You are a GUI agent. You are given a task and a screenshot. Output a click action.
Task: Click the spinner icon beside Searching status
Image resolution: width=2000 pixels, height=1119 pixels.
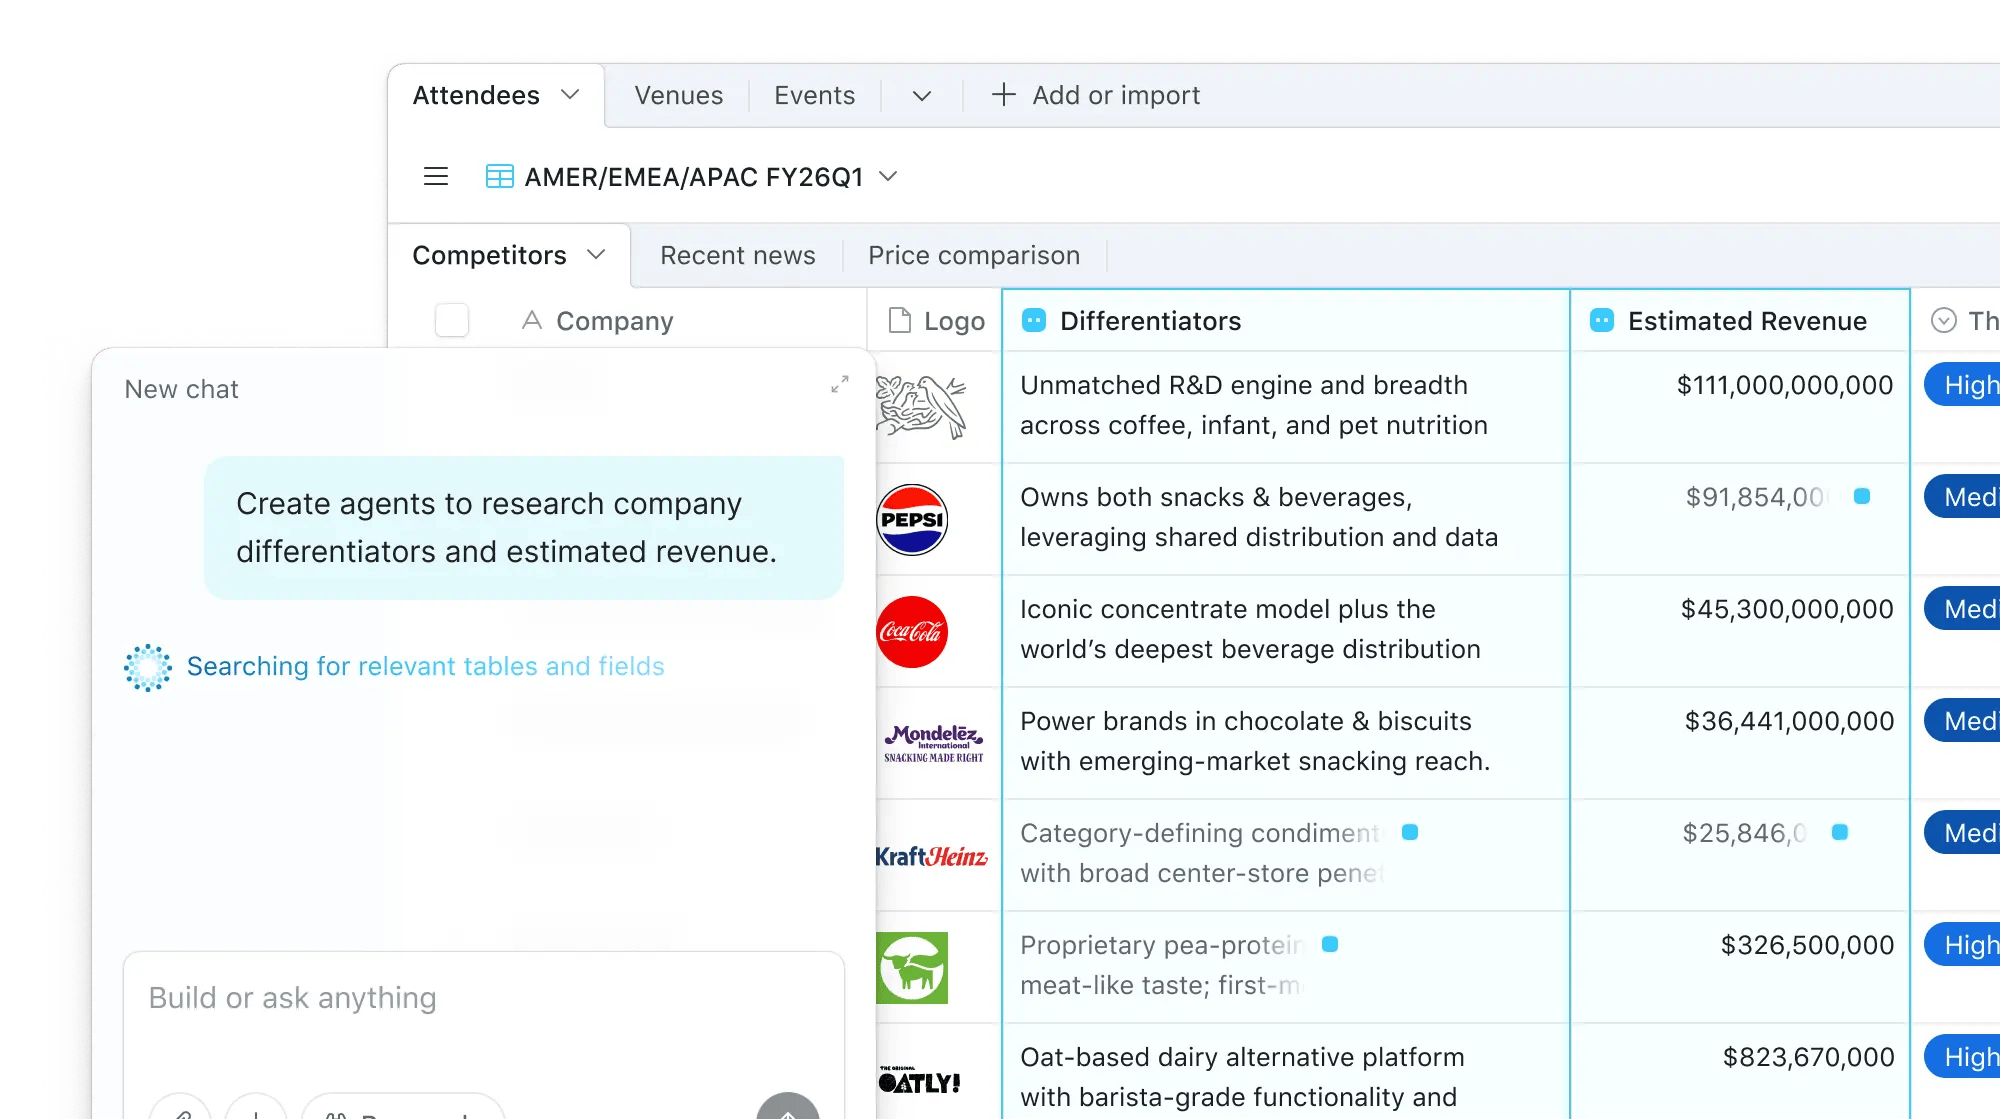pos(148,667)
